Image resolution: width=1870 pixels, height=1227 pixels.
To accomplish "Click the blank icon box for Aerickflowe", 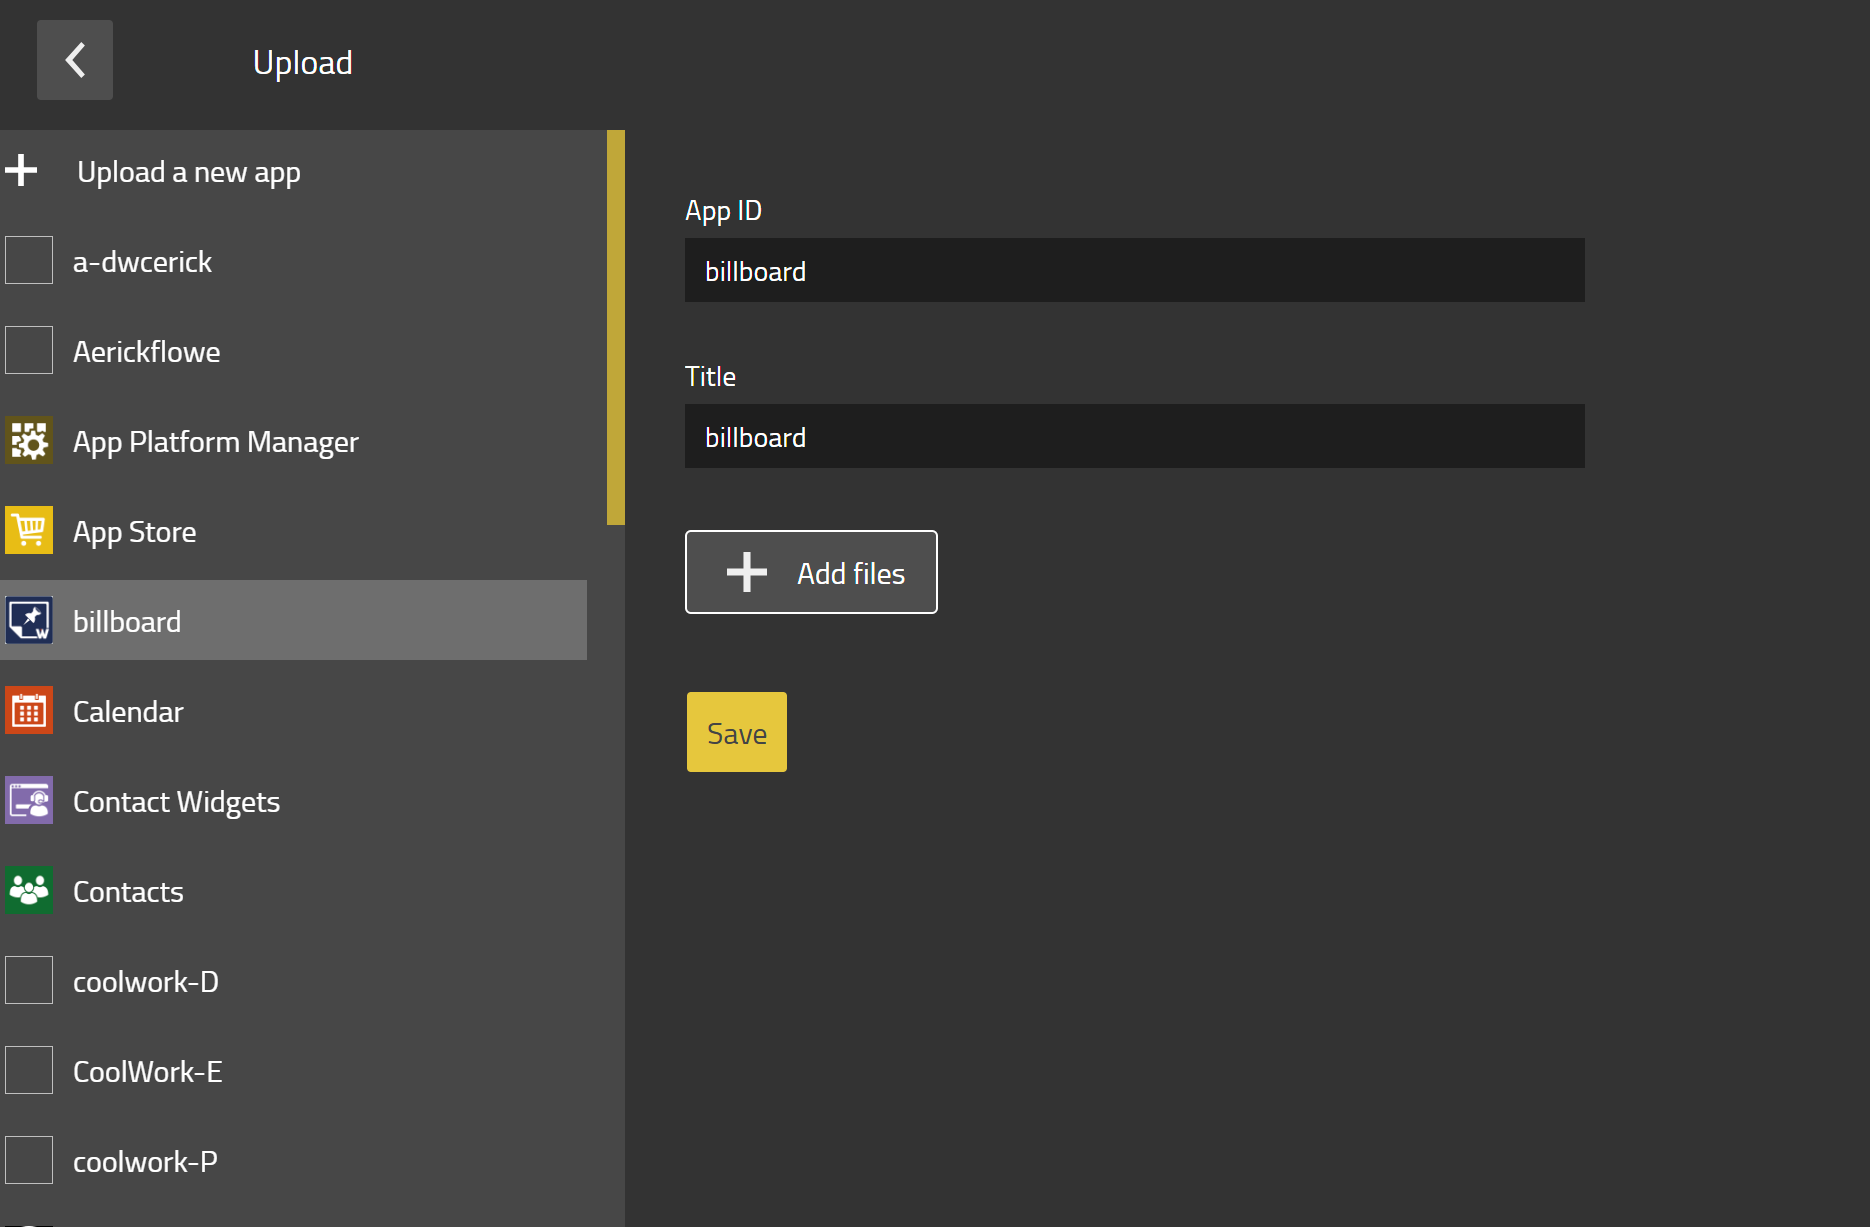I will pyautogui.click(x=29, y=350).
